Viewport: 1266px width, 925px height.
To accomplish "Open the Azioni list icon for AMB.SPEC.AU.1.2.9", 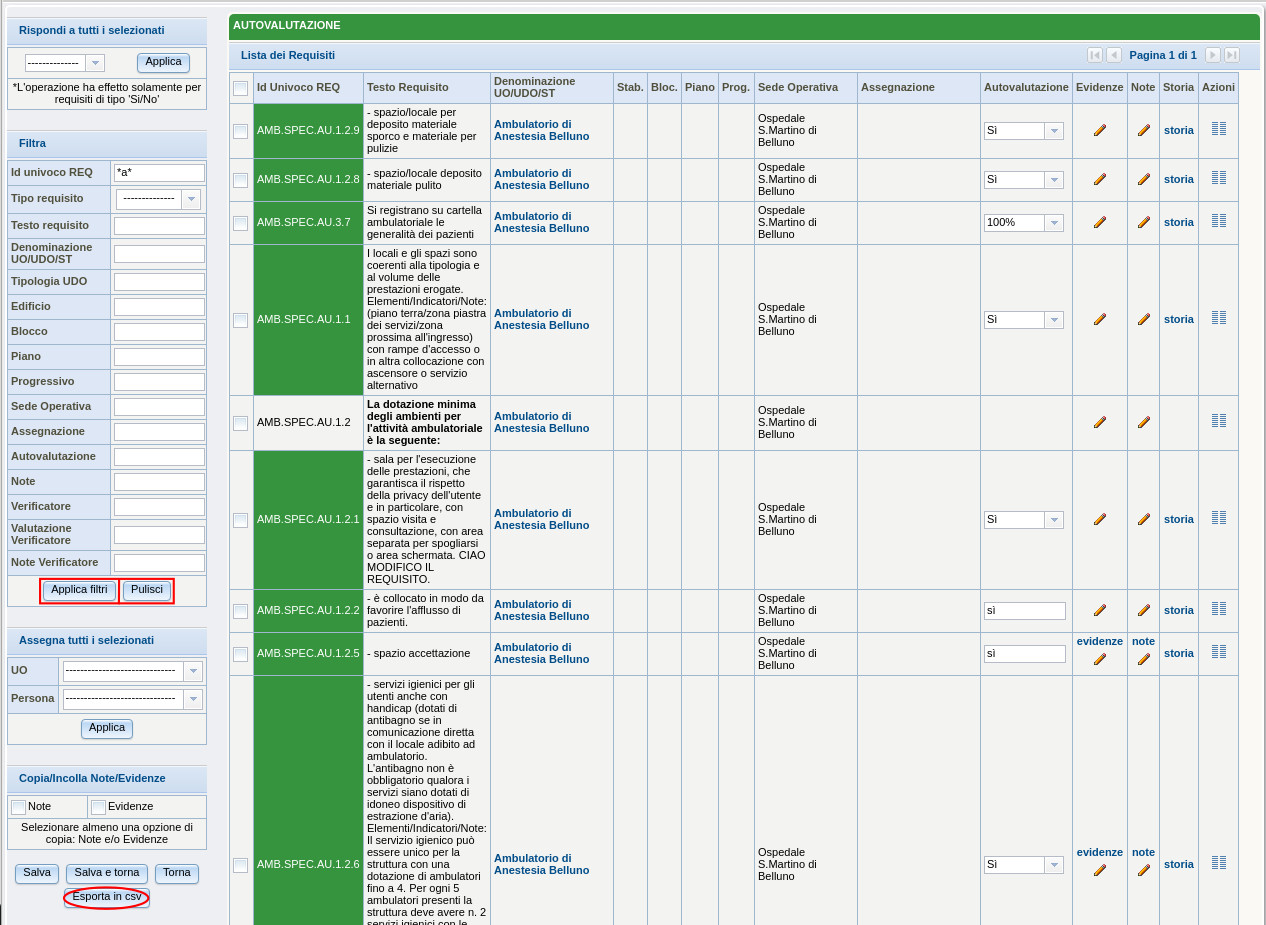I will tap(1218, 129).
